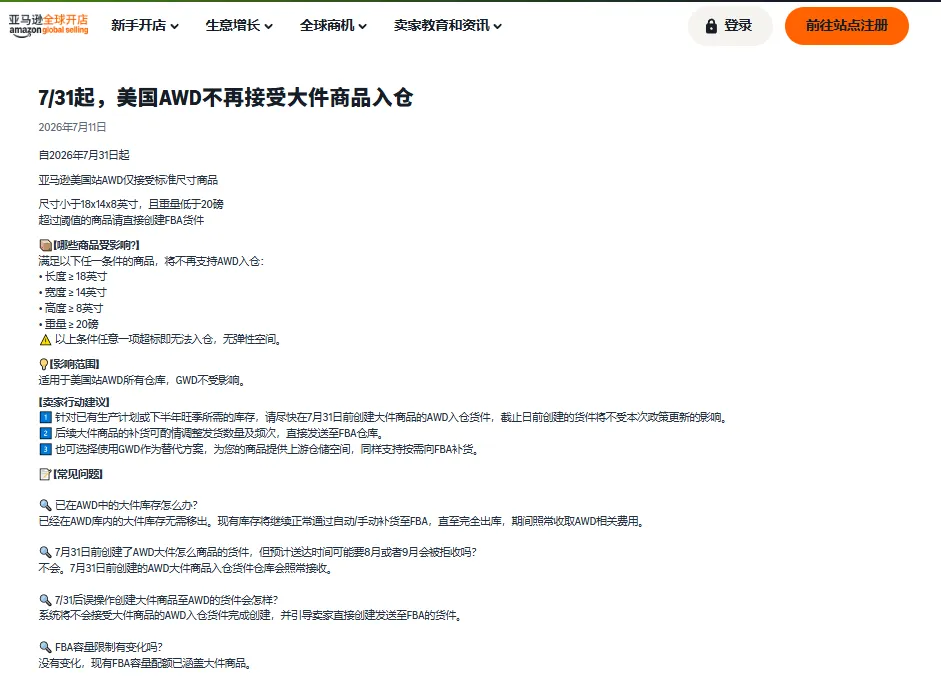Click the answer 没有变化,现有FBA容量配额已涵盖大件商品
The width and height of the screenshot is (941, 687).
(x=145, y=663)
